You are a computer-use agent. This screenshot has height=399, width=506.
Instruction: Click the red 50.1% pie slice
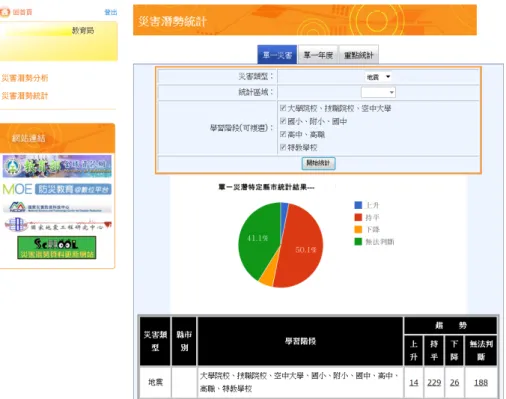click(x=303, y=248)
